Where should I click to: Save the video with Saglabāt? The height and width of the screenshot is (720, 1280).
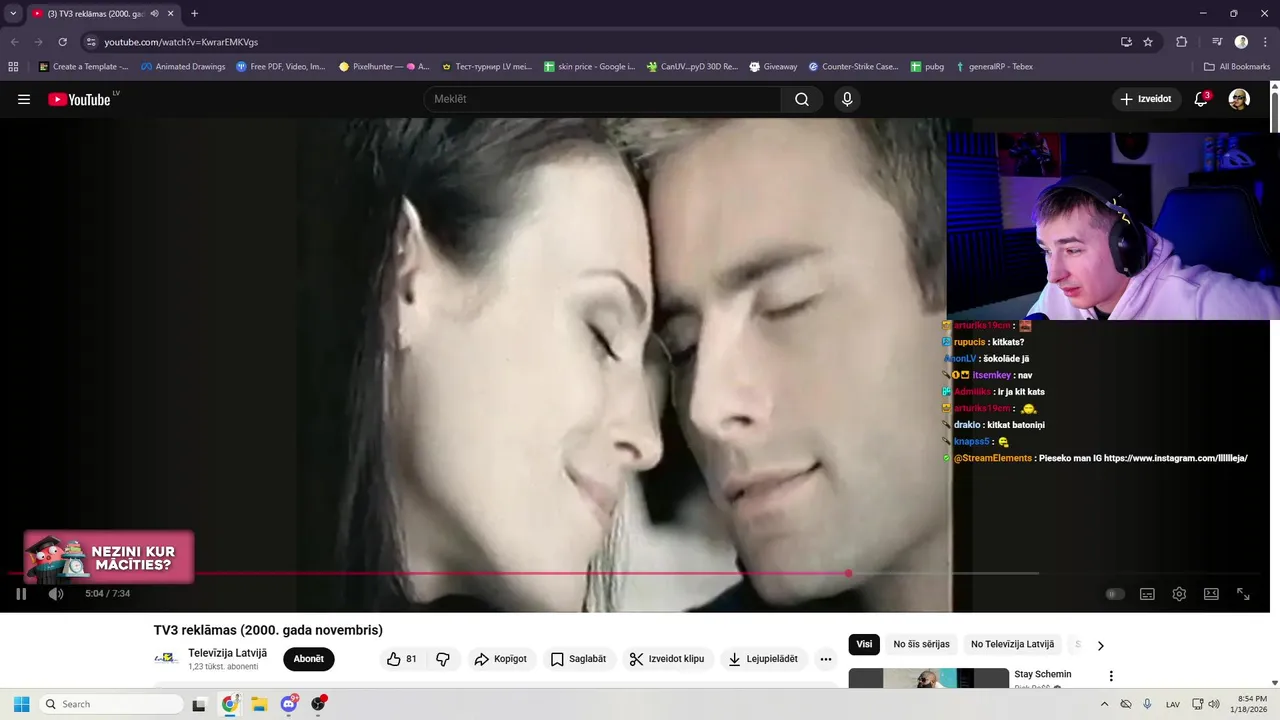point(578,659)
